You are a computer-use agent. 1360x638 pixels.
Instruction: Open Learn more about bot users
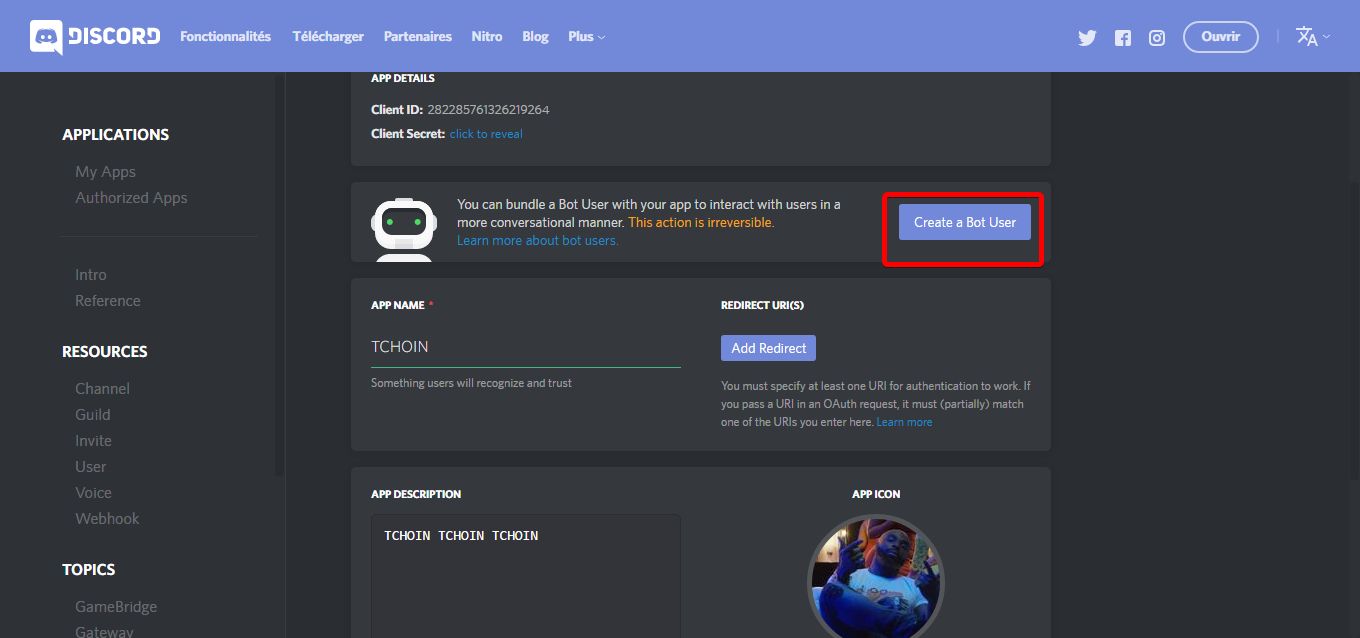tap(537, 240)
